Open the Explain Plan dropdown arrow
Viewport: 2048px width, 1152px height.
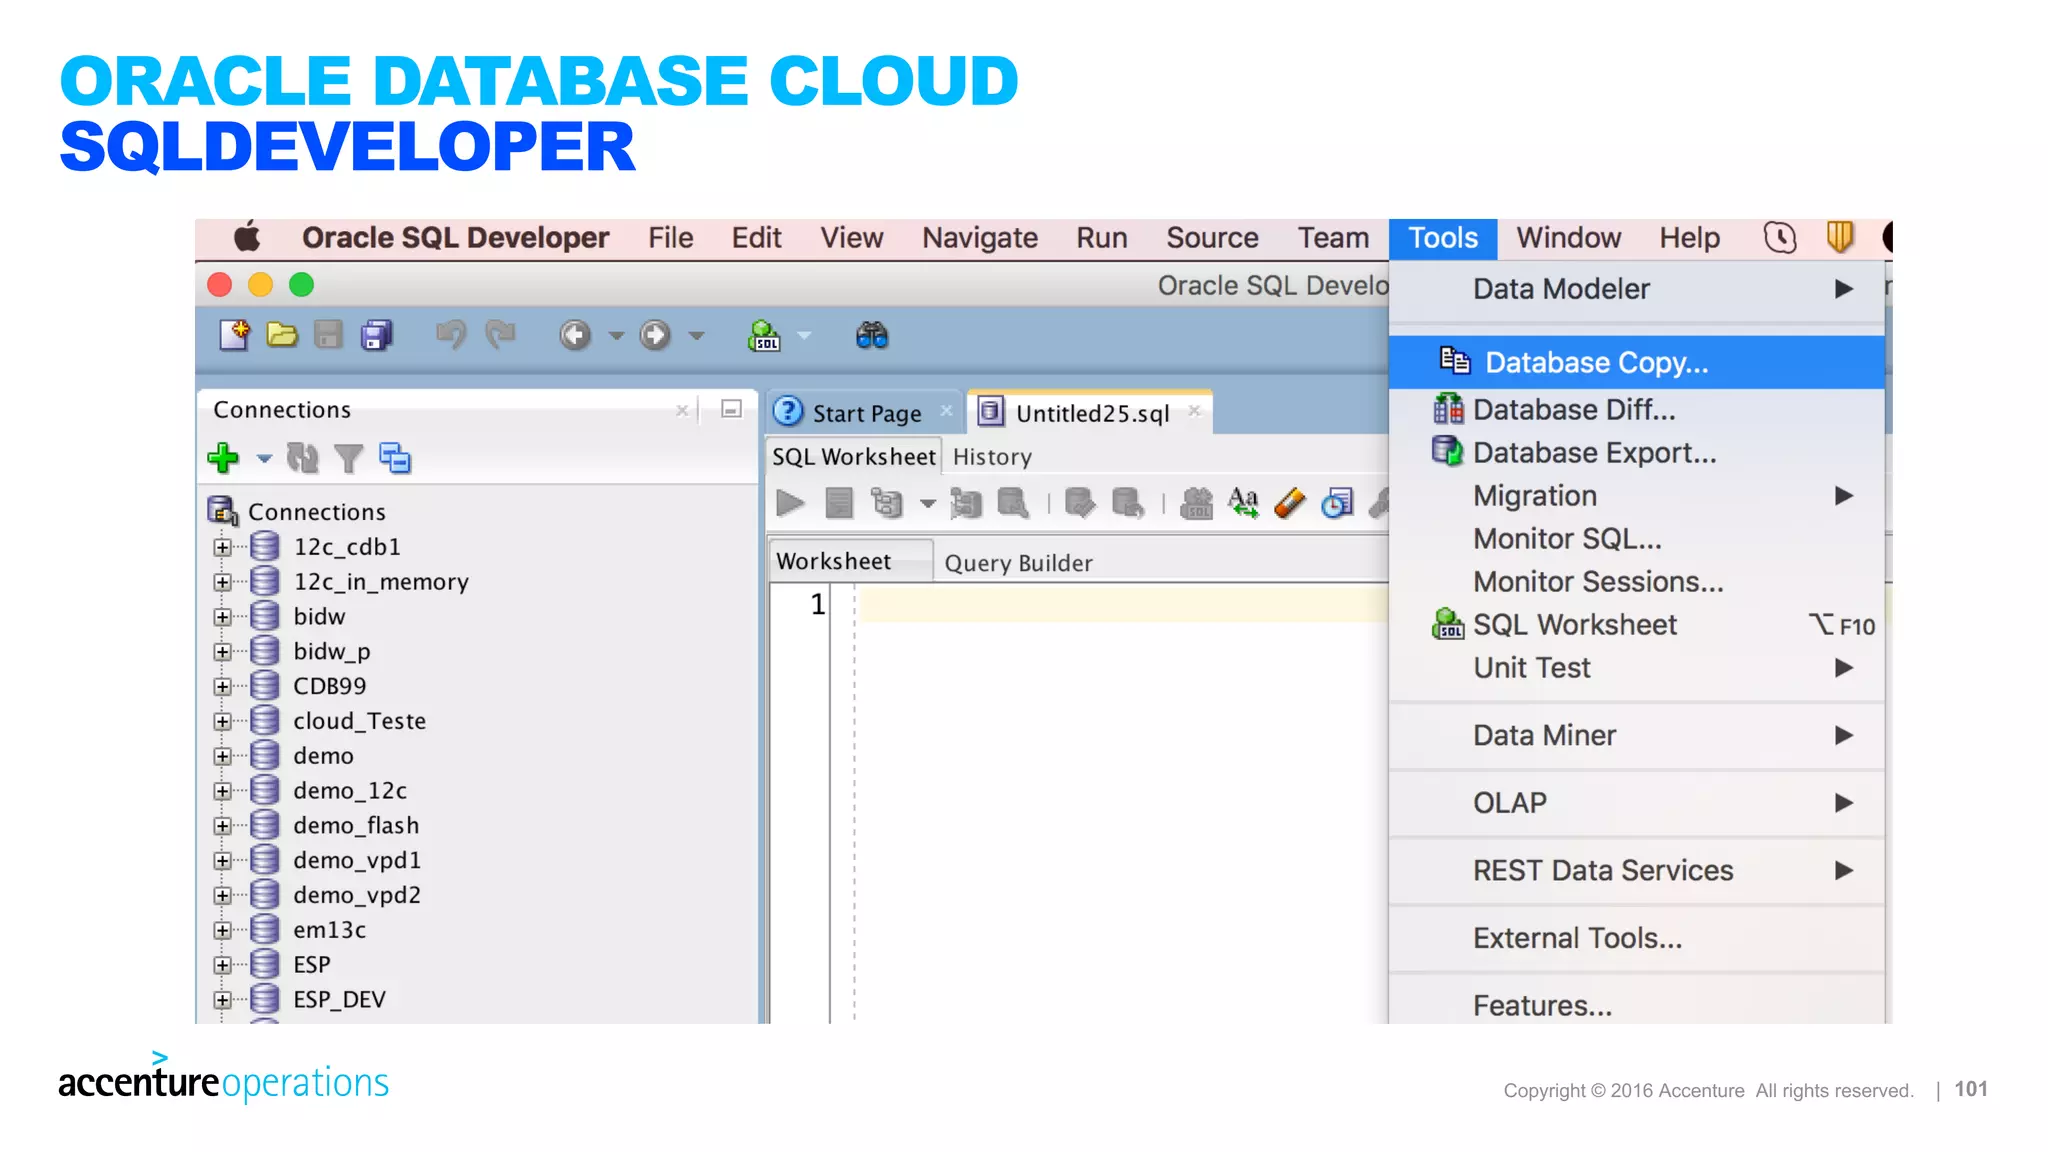click(928, 504)
